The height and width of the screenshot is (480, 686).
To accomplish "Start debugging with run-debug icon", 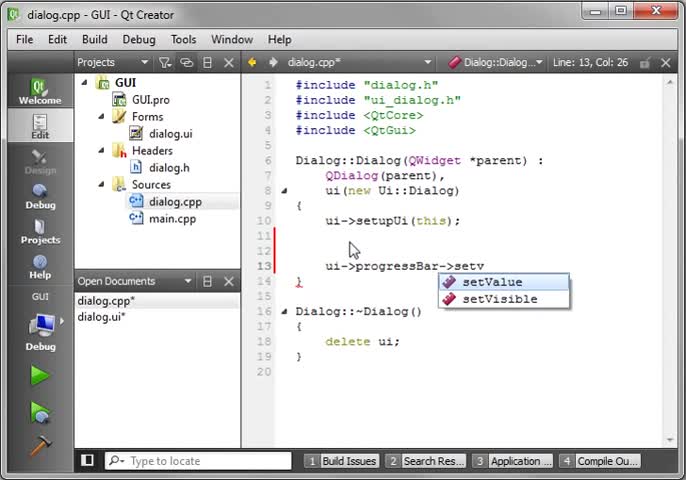I will coord(40,412).
